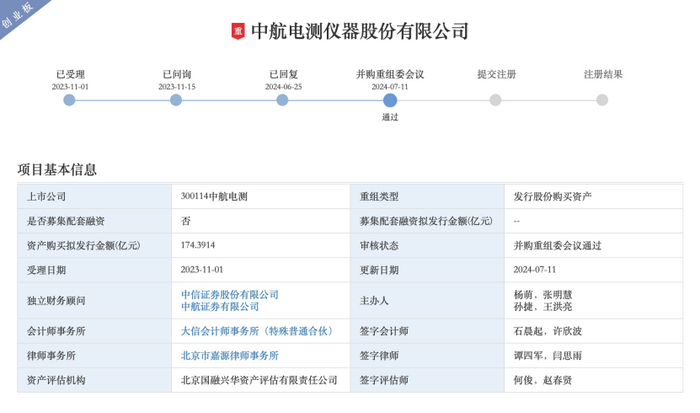
Task: Click the 已回复 timeline node dot
Action: click(x=282, y=100)
